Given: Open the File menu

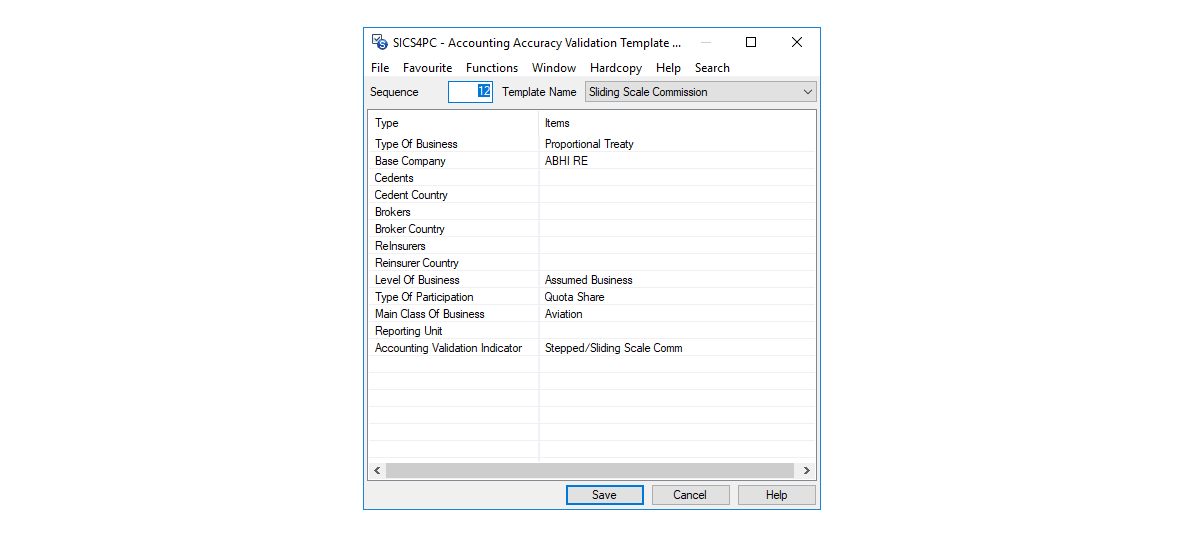Looking at the screenshot, I should pyautogui.click(x=380, y=68).
